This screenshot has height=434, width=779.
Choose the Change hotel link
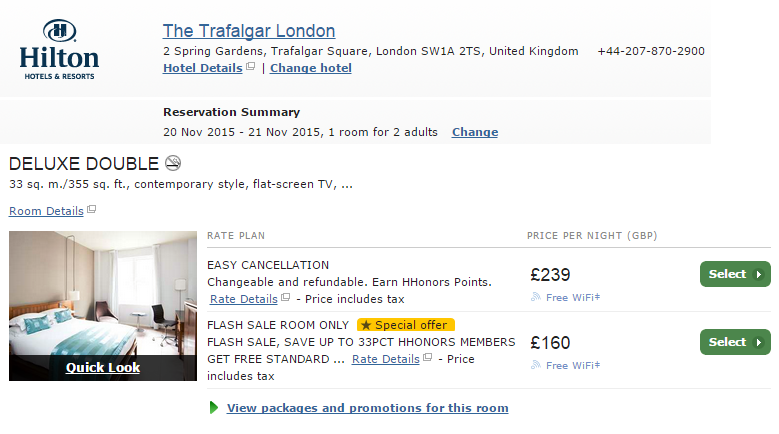coord(311,68)
